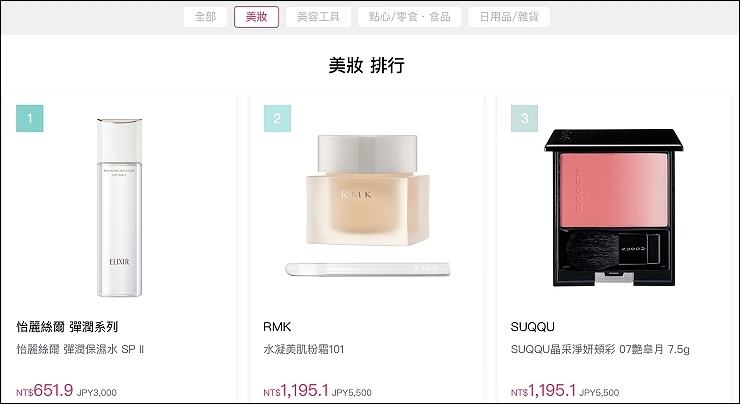Switch to the 日用品/雜貨 tab
Image resolution: width=740 pixels, height=404 pixels.
509,17
